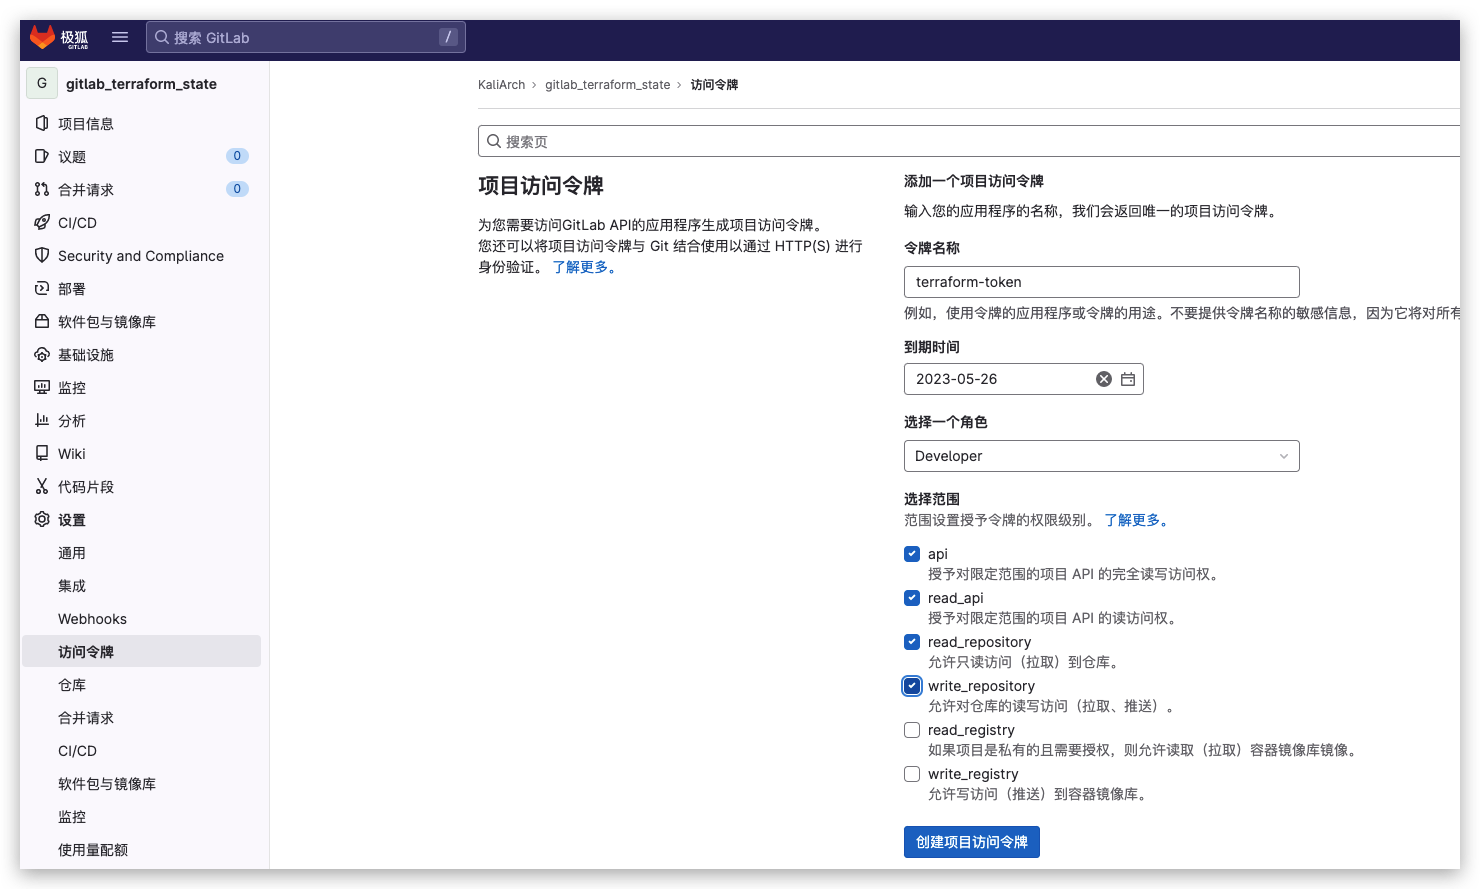
Task: Click the KaliArch breadcrumb link
Action: (501, 85)
